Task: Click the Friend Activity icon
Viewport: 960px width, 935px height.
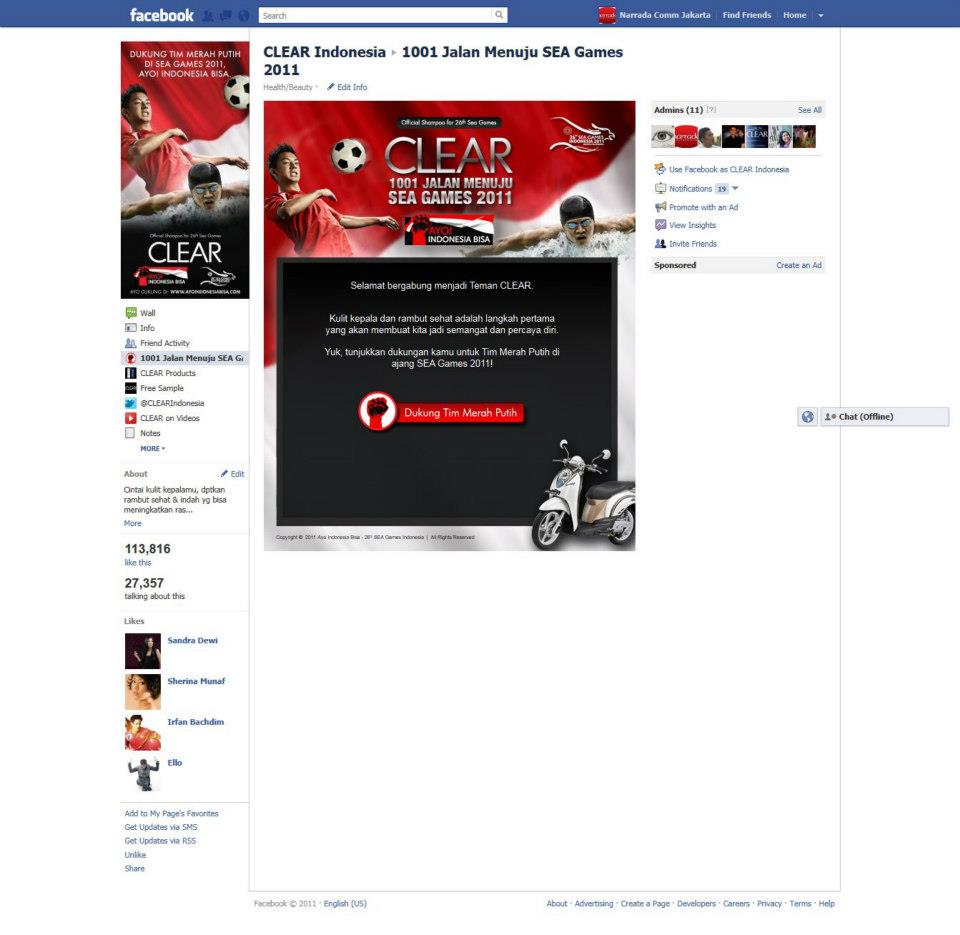Action: point(131,343)
